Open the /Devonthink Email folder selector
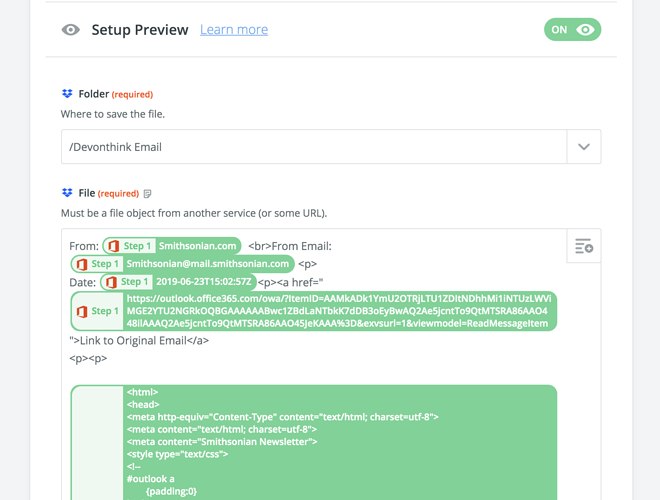 (x=314, y=147)
